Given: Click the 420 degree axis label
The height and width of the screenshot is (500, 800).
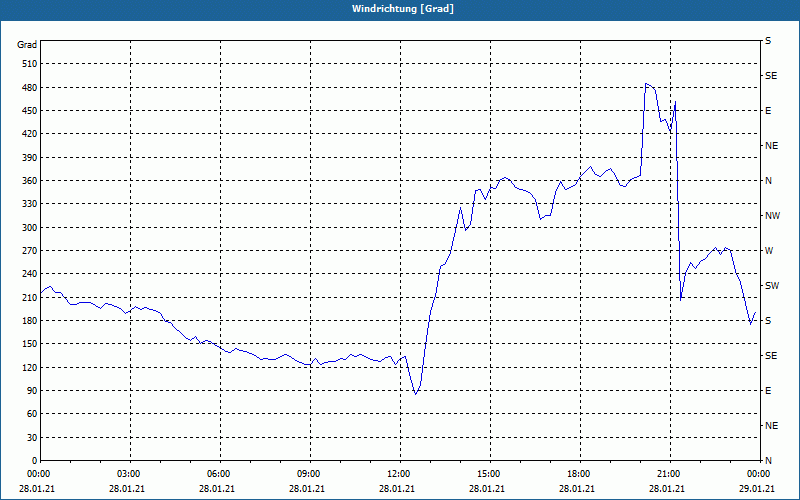Looking at the screenshot, I should [30, 134].
